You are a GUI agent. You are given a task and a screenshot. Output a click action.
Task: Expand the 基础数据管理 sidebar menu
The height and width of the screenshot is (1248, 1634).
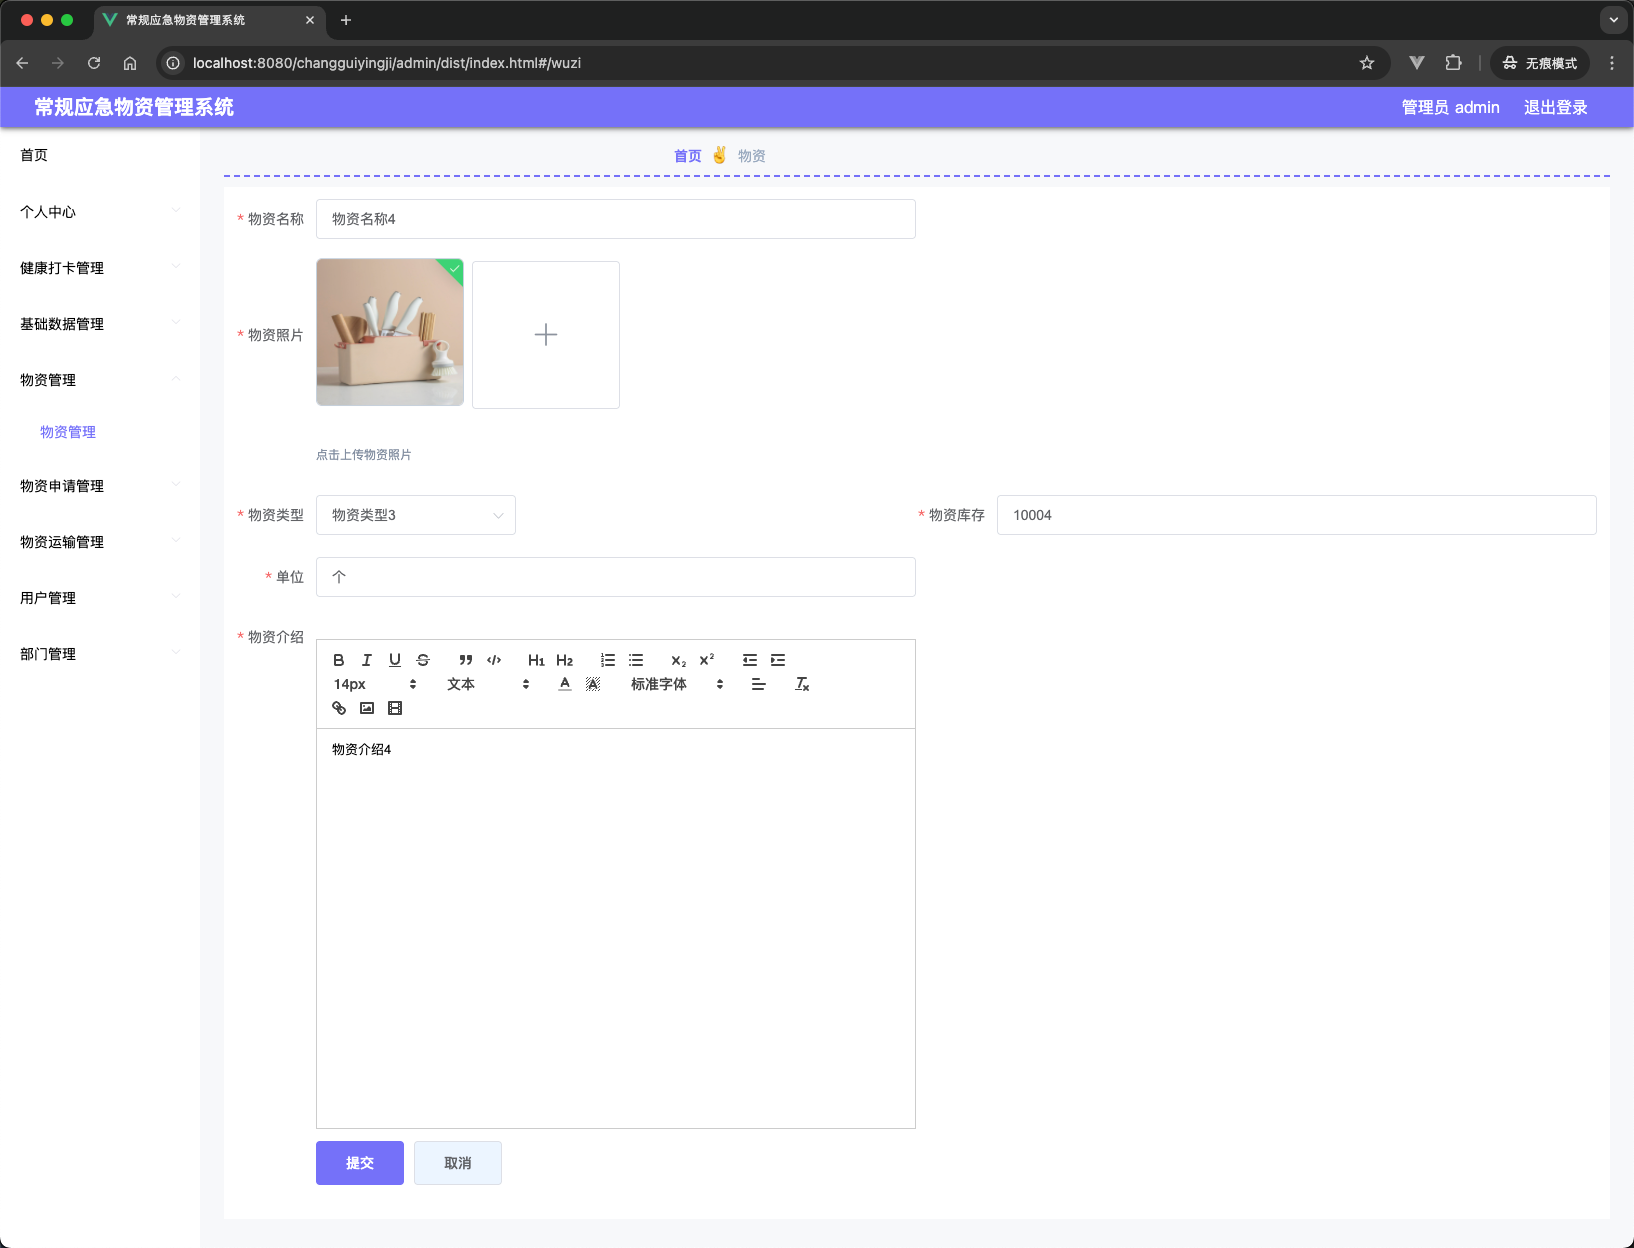(x=100, y=324)
